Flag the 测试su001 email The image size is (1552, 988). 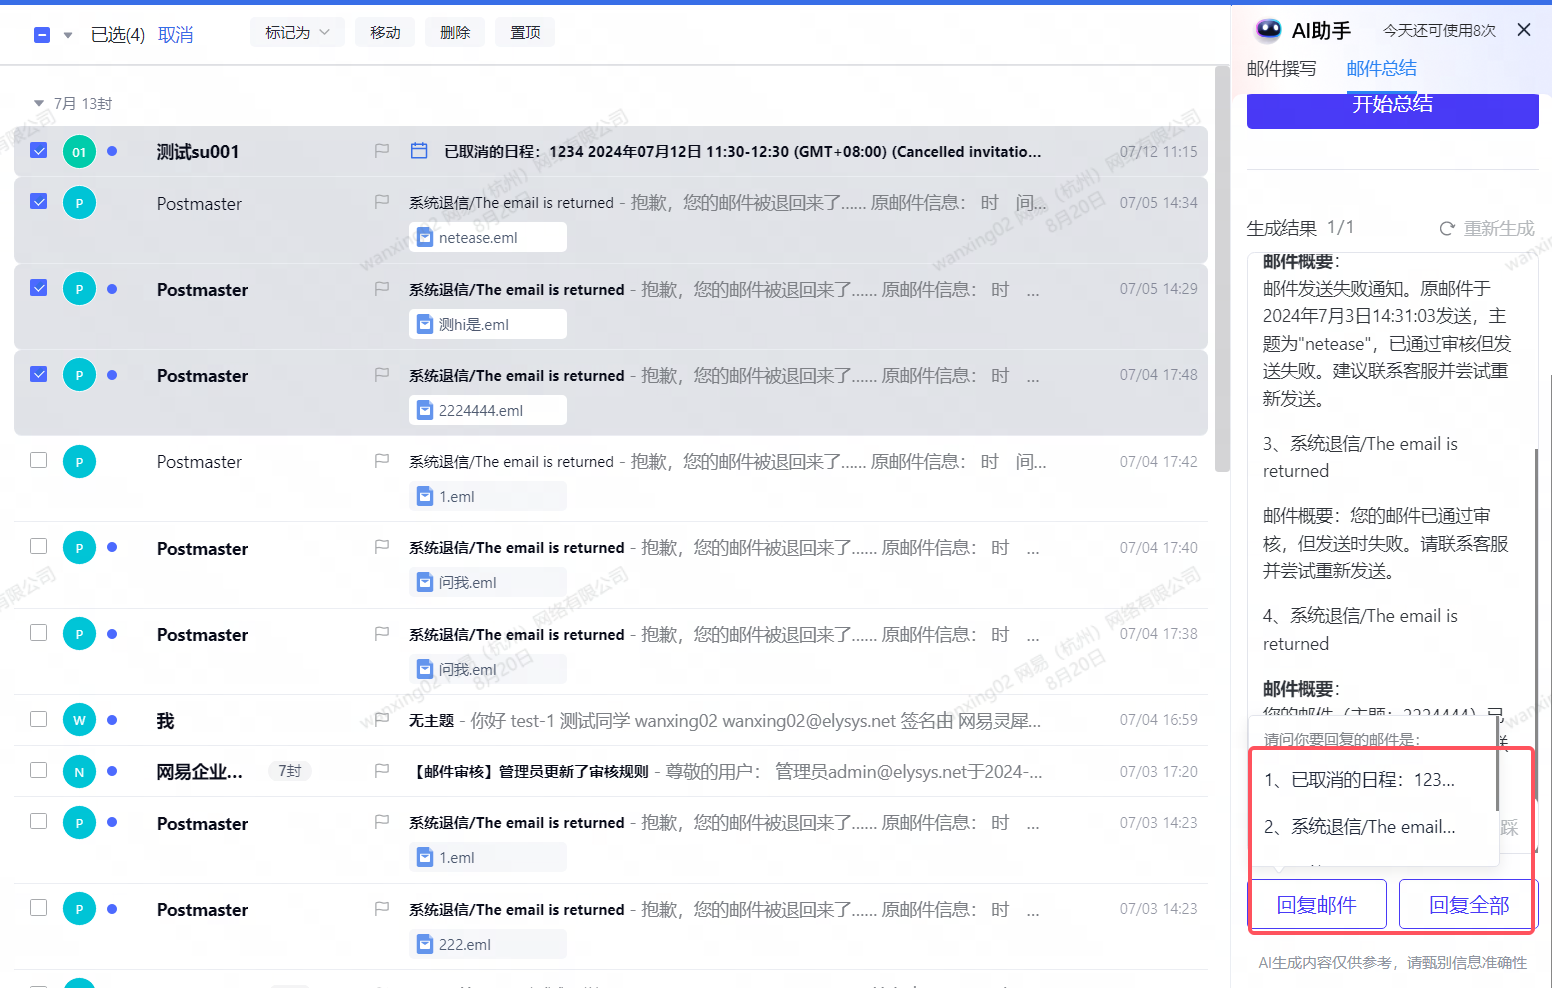(x=382, y=151)
